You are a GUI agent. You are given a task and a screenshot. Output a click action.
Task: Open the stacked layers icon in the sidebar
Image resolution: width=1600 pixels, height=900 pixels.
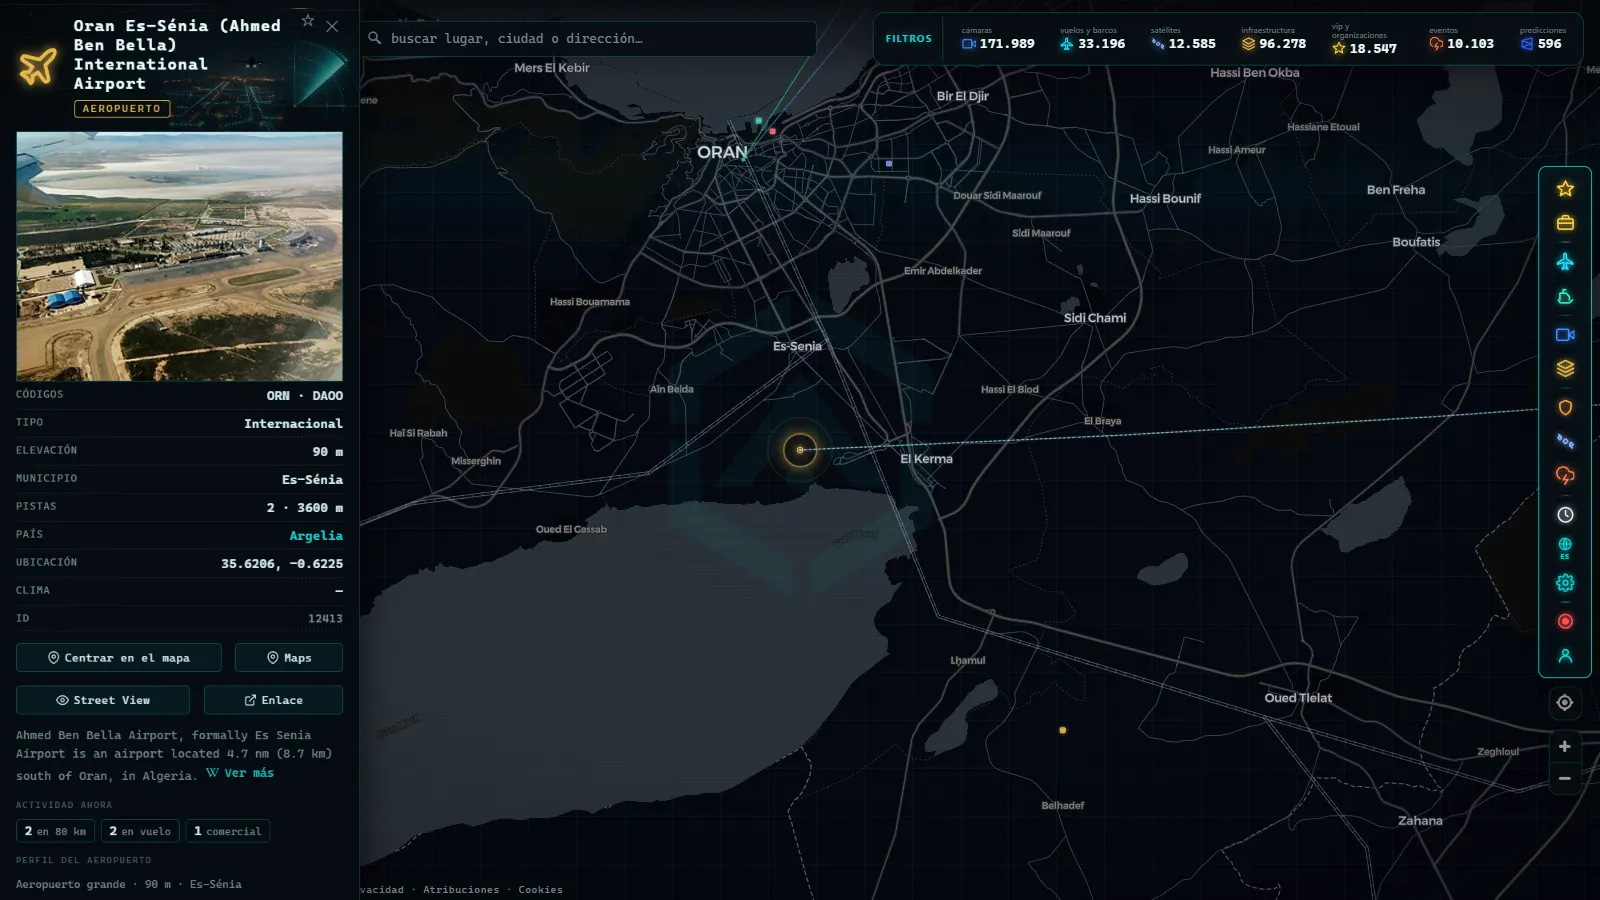click(x=1565, y=369)
